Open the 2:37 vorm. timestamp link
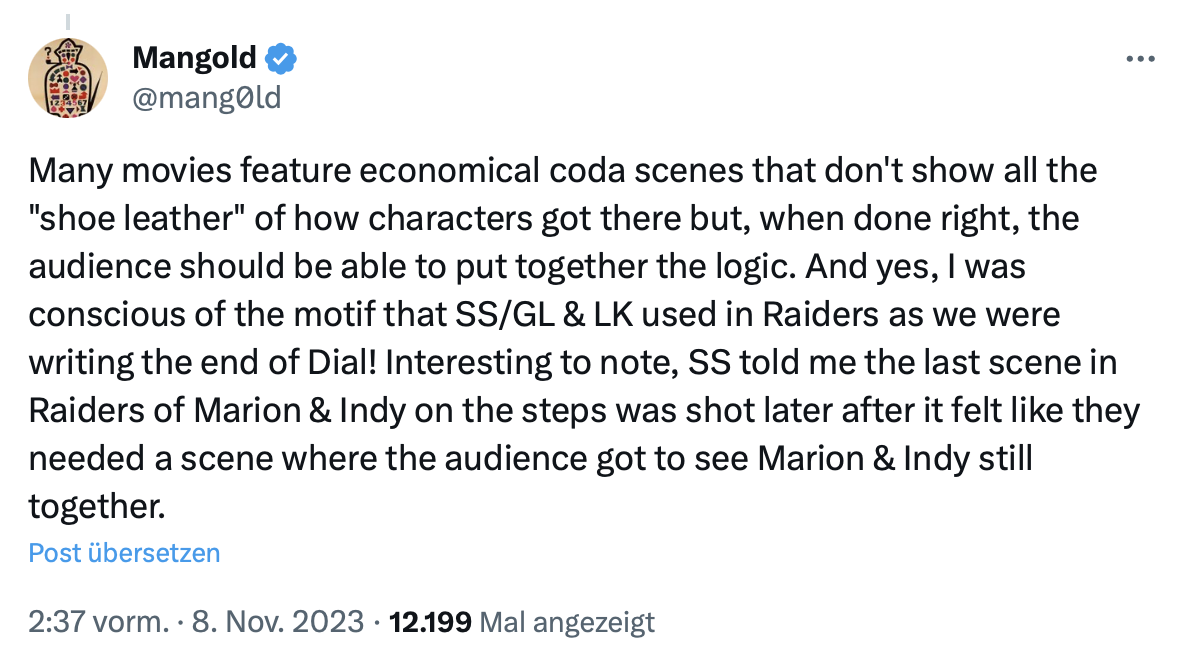Screen dimensions: 1190x672 pos(98,622)
